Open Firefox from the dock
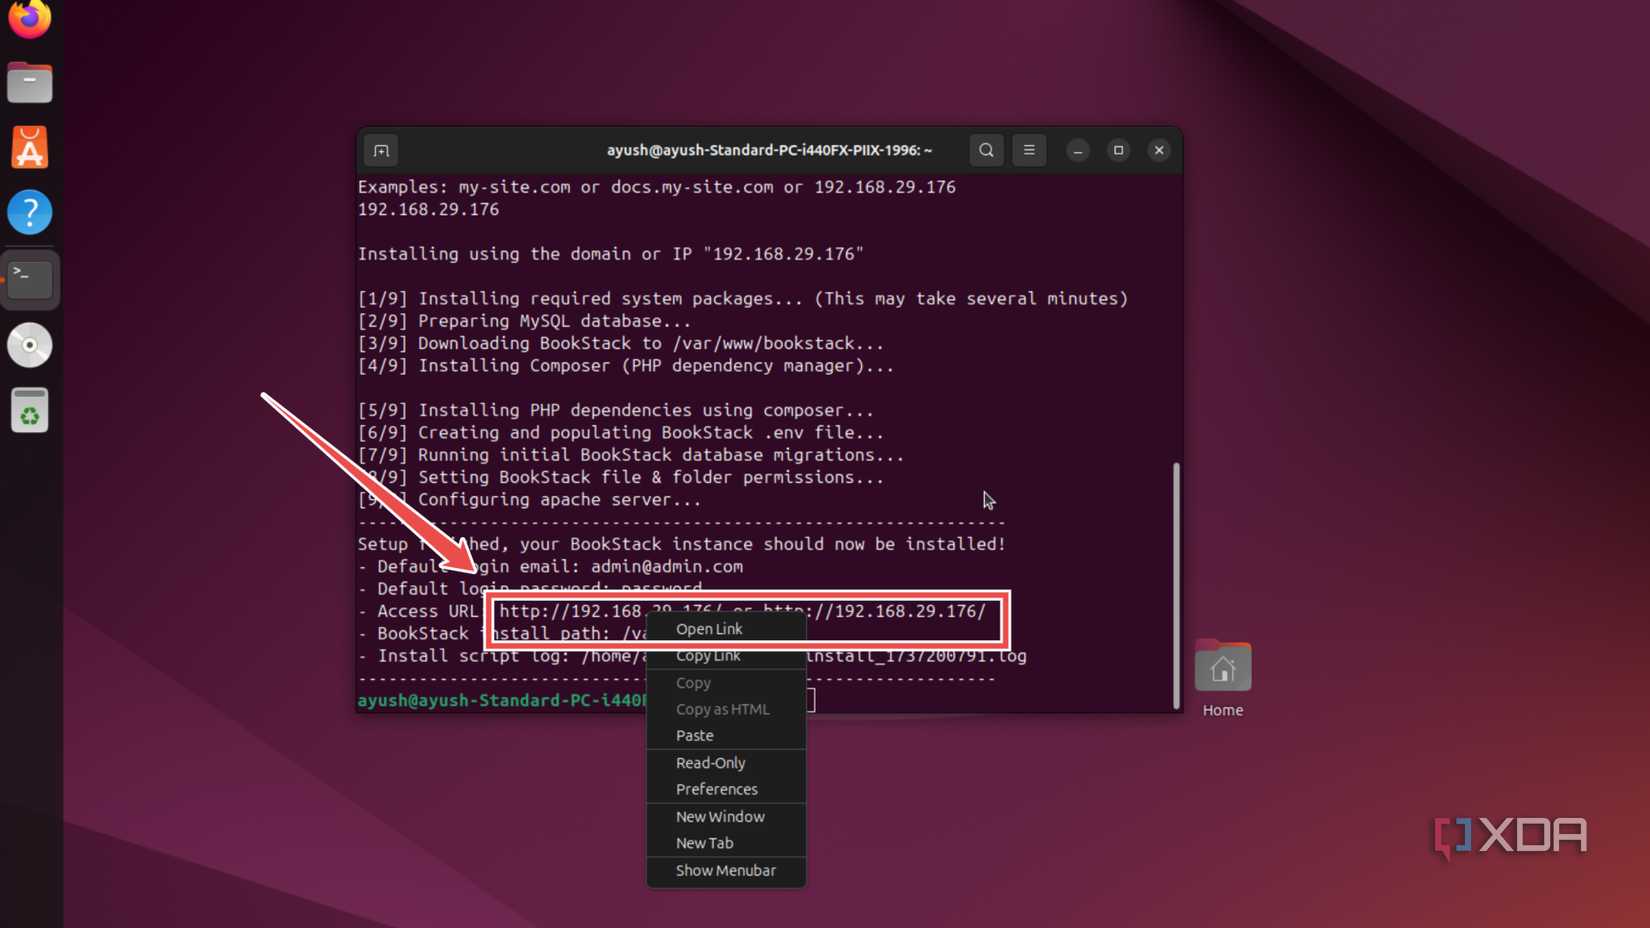Image resolution: width=1650 pixels, height=928 pixels. 29,18
